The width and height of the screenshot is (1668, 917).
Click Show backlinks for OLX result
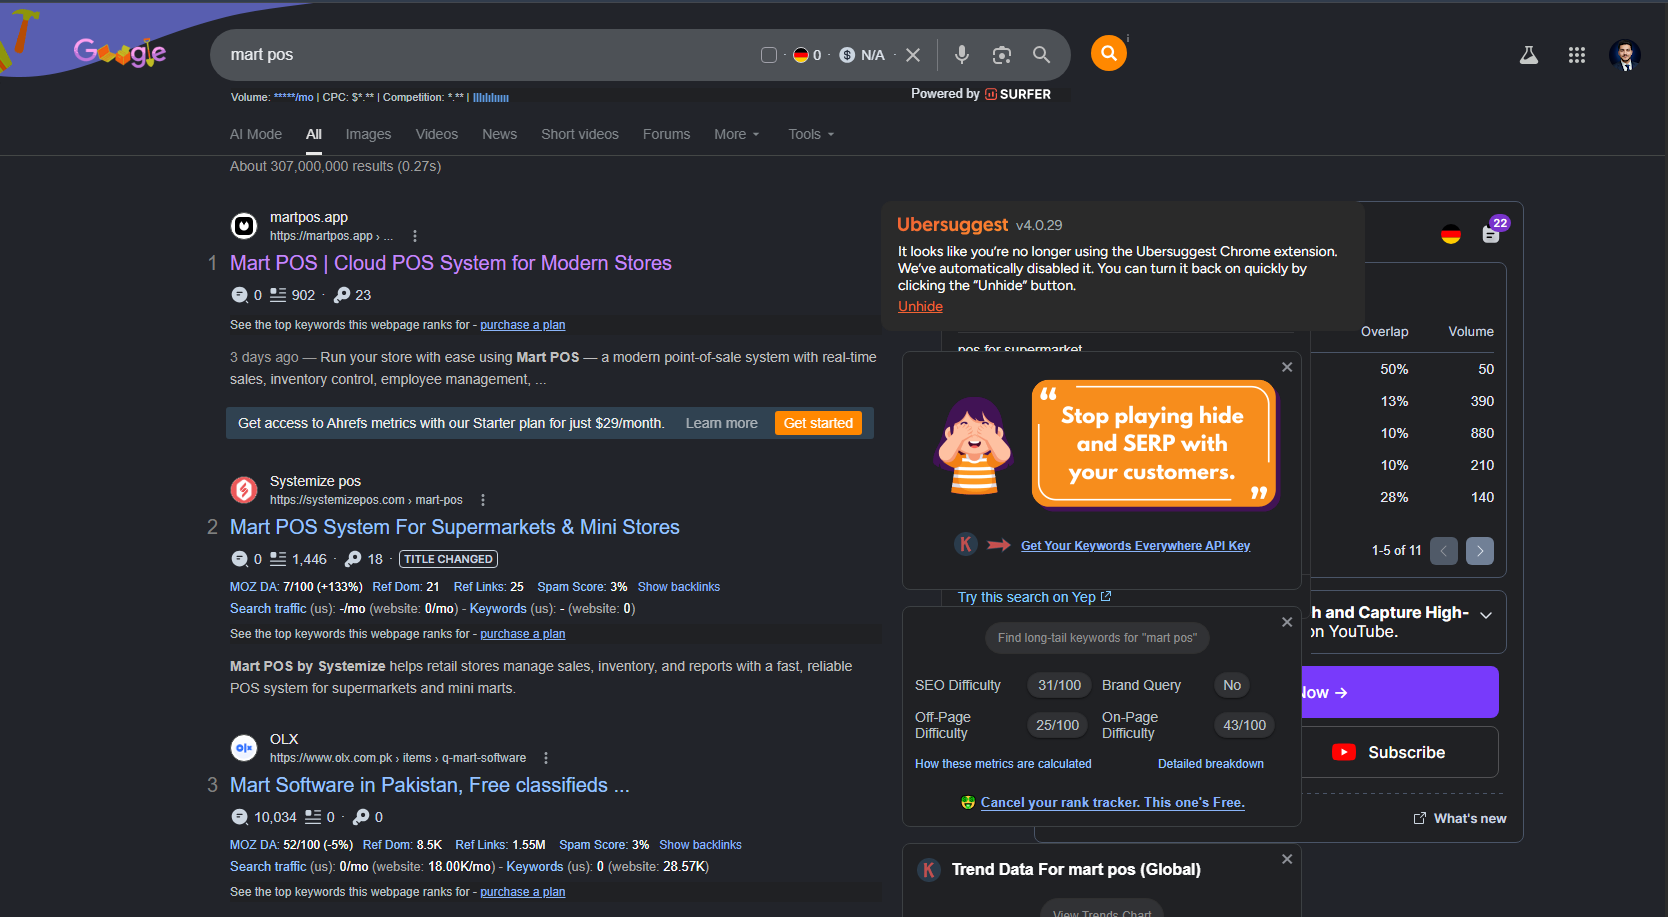(700, 845)
